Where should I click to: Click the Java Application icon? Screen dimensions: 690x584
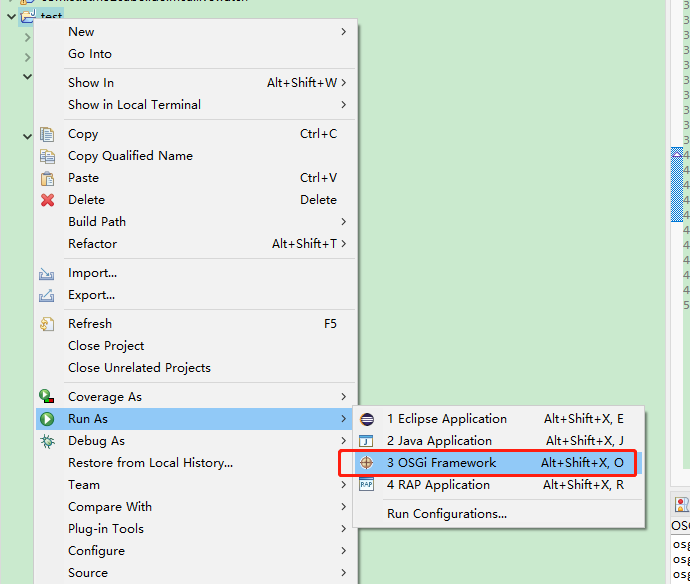(x=366, y=441)
